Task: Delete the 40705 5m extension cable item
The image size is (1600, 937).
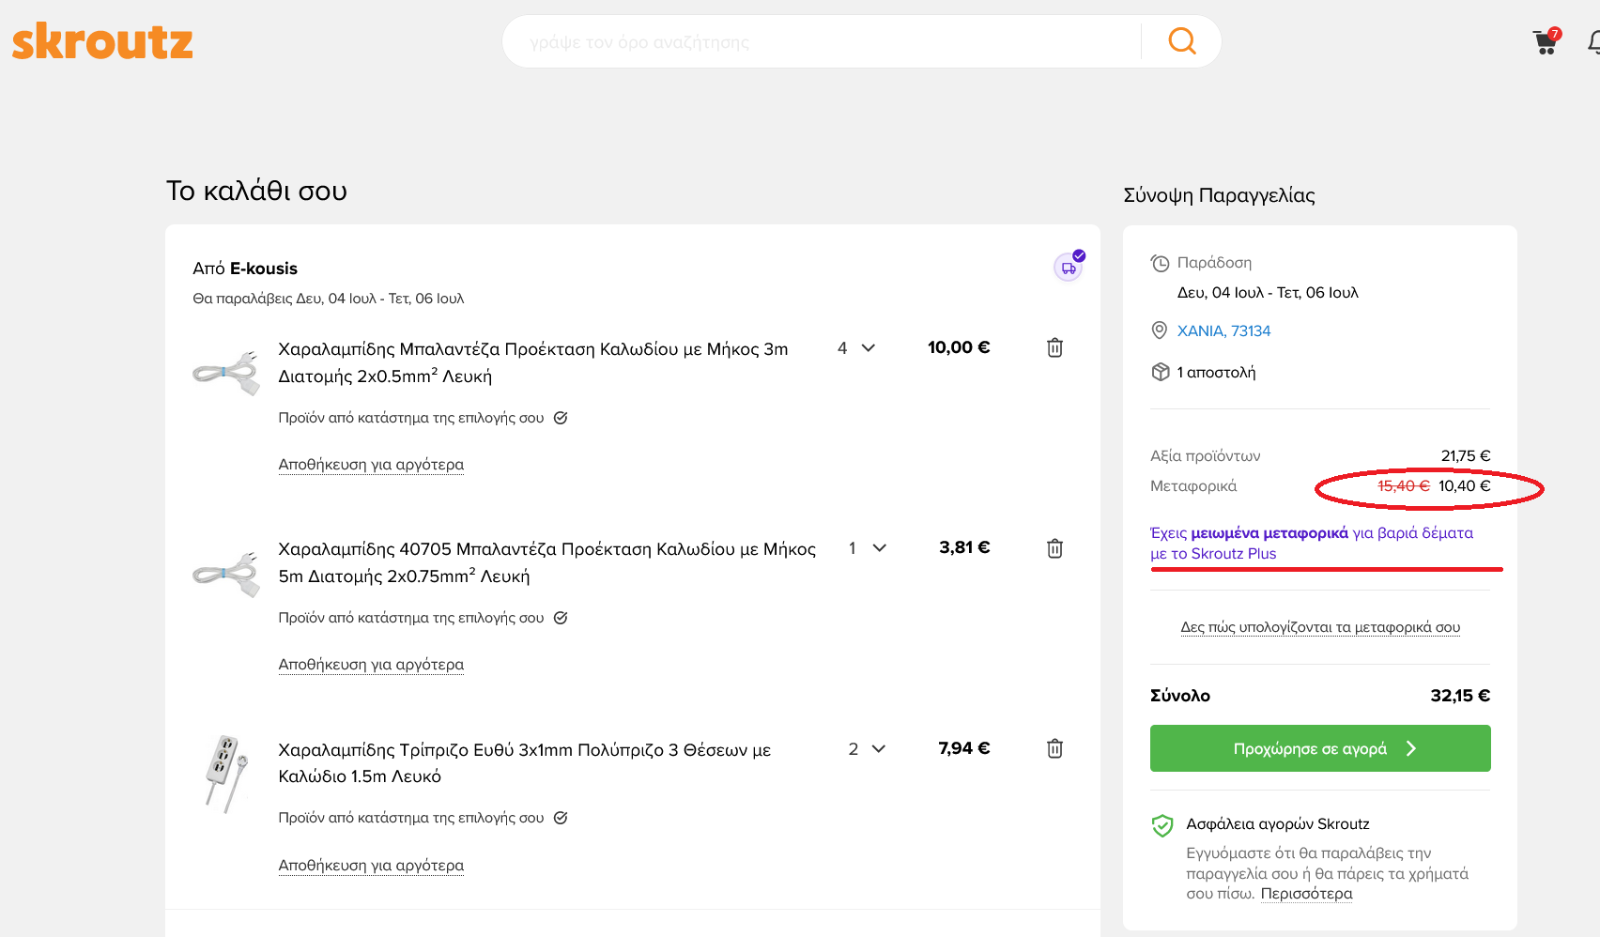Action: tap(1055, 548)
